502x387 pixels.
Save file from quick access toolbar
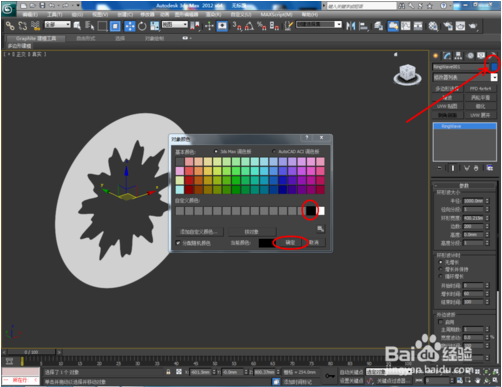pyautogui.click(x=42, y=5)
